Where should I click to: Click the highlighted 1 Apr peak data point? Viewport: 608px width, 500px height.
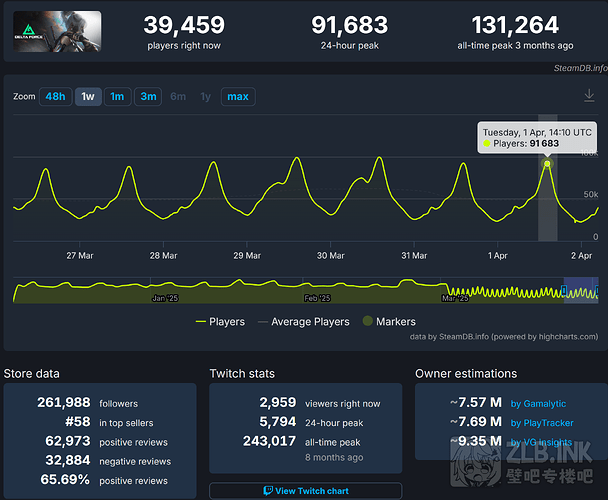point(547,164)
